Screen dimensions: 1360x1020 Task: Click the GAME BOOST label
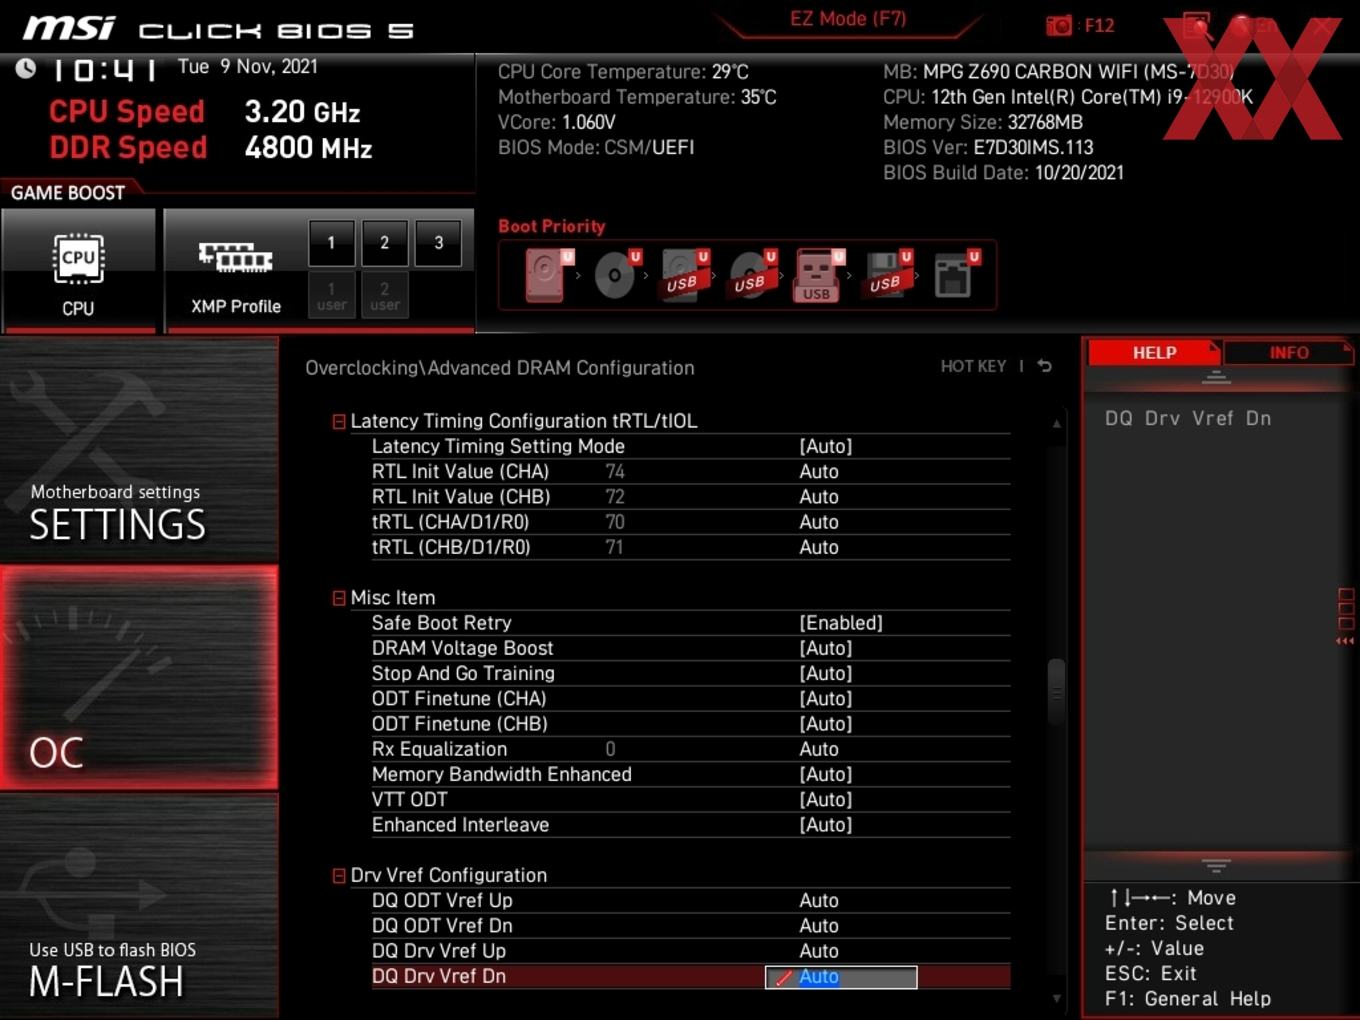click(x=68, y=193)
